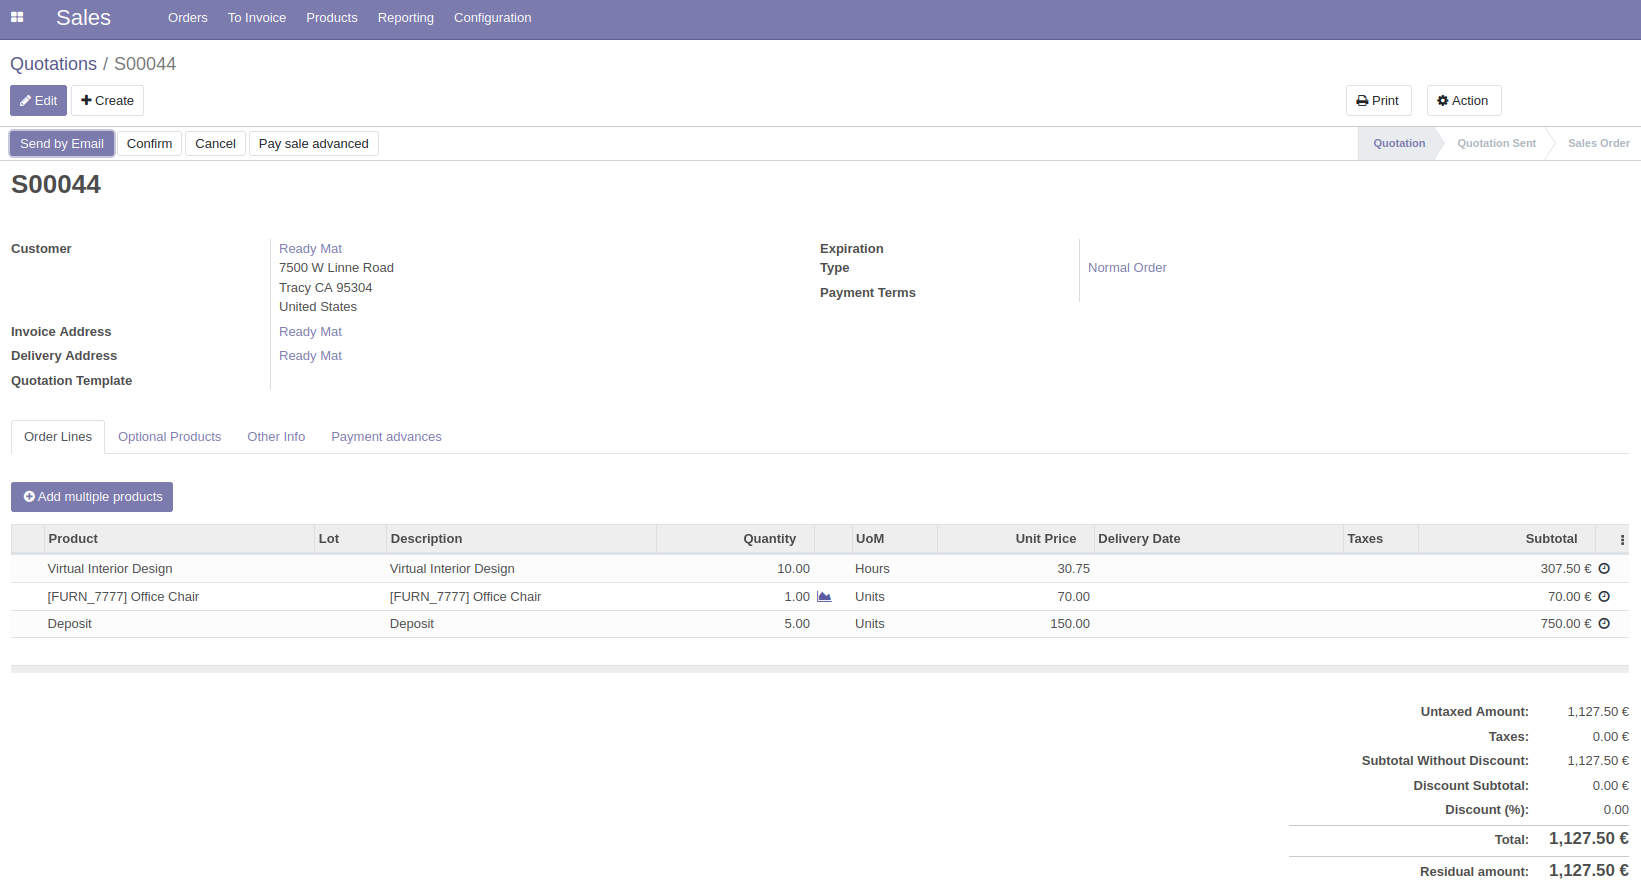Open the Orders menu
1641x895 pixels.
pos(188,18)
